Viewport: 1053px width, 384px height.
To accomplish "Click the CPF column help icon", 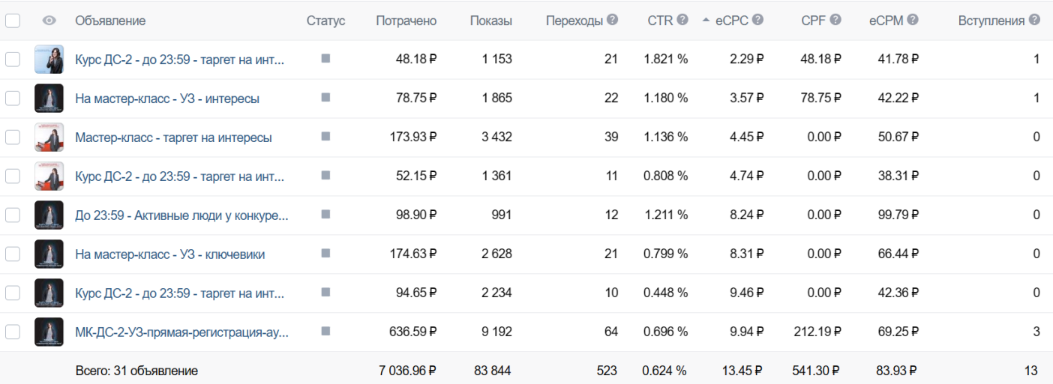I will [835, 20].
